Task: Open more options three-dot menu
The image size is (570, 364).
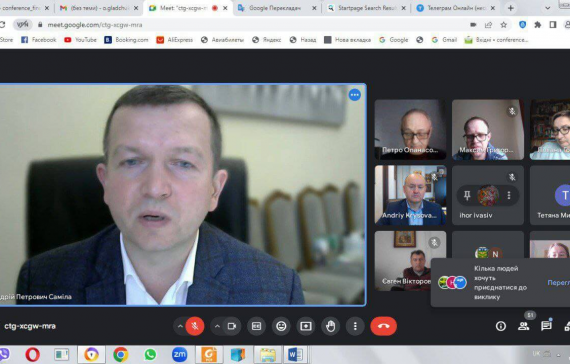Action: click(355, 326)
